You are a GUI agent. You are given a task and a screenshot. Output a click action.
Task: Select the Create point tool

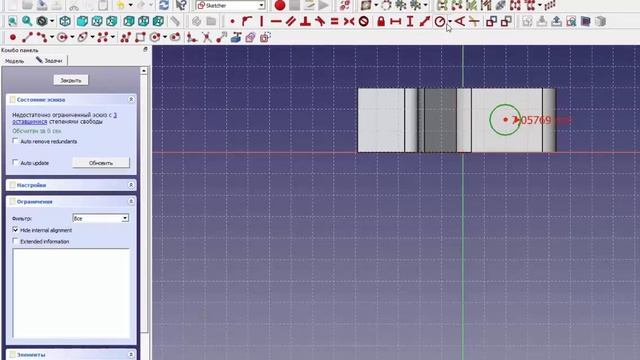point(13,38)
